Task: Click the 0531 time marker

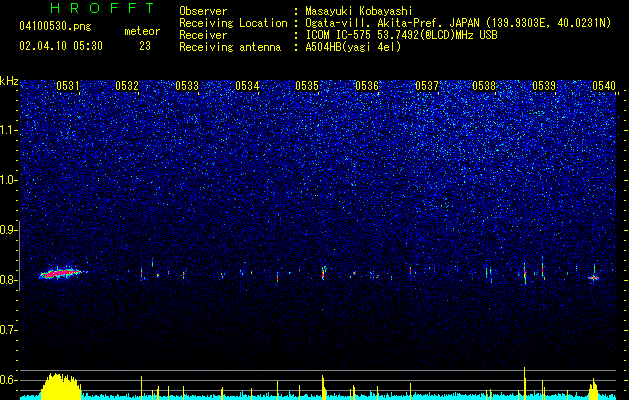Action: click(x=67, y=85)
